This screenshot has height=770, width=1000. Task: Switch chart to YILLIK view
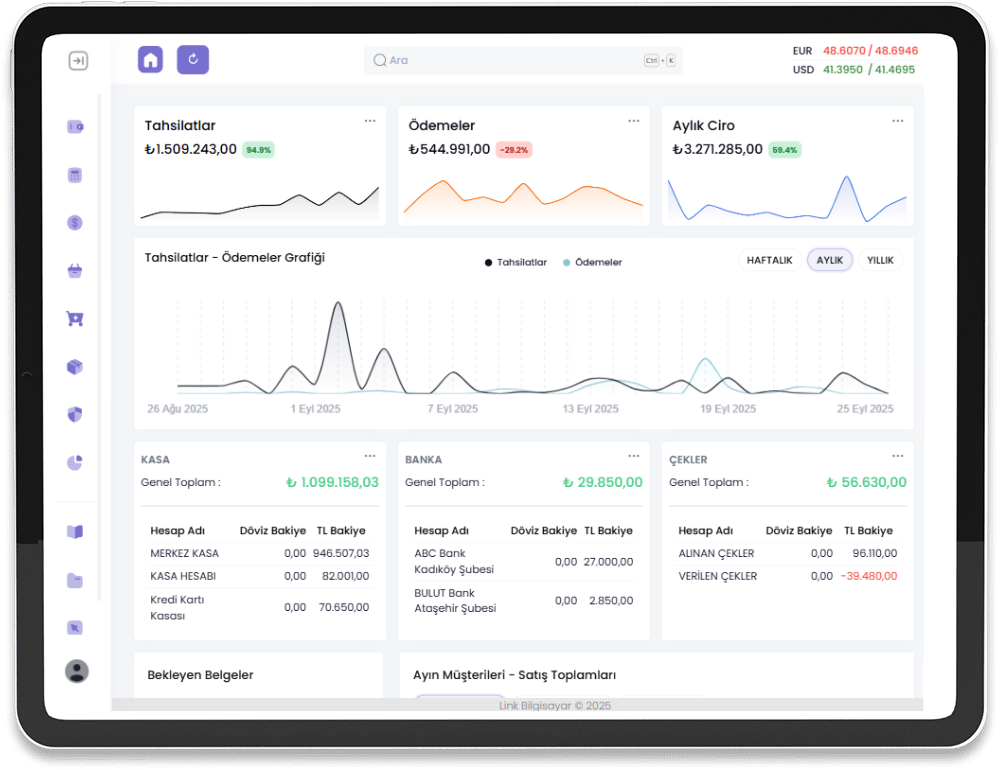[x=880, y=260]
